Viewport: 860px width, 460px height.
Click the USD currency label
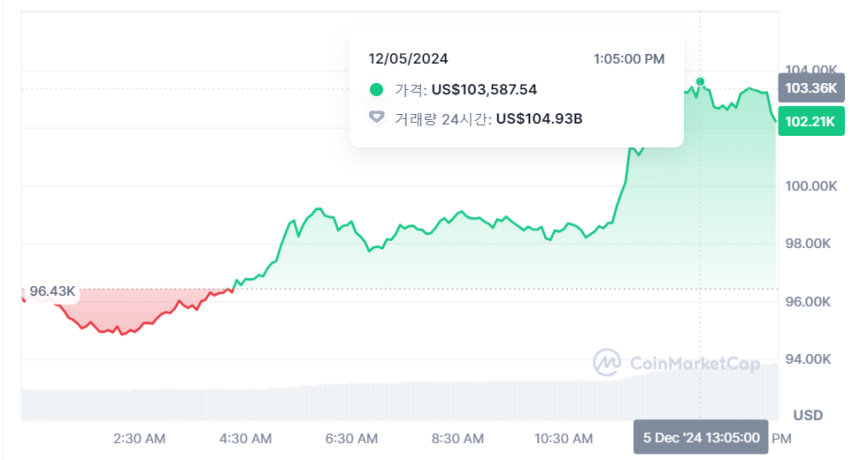807,414
